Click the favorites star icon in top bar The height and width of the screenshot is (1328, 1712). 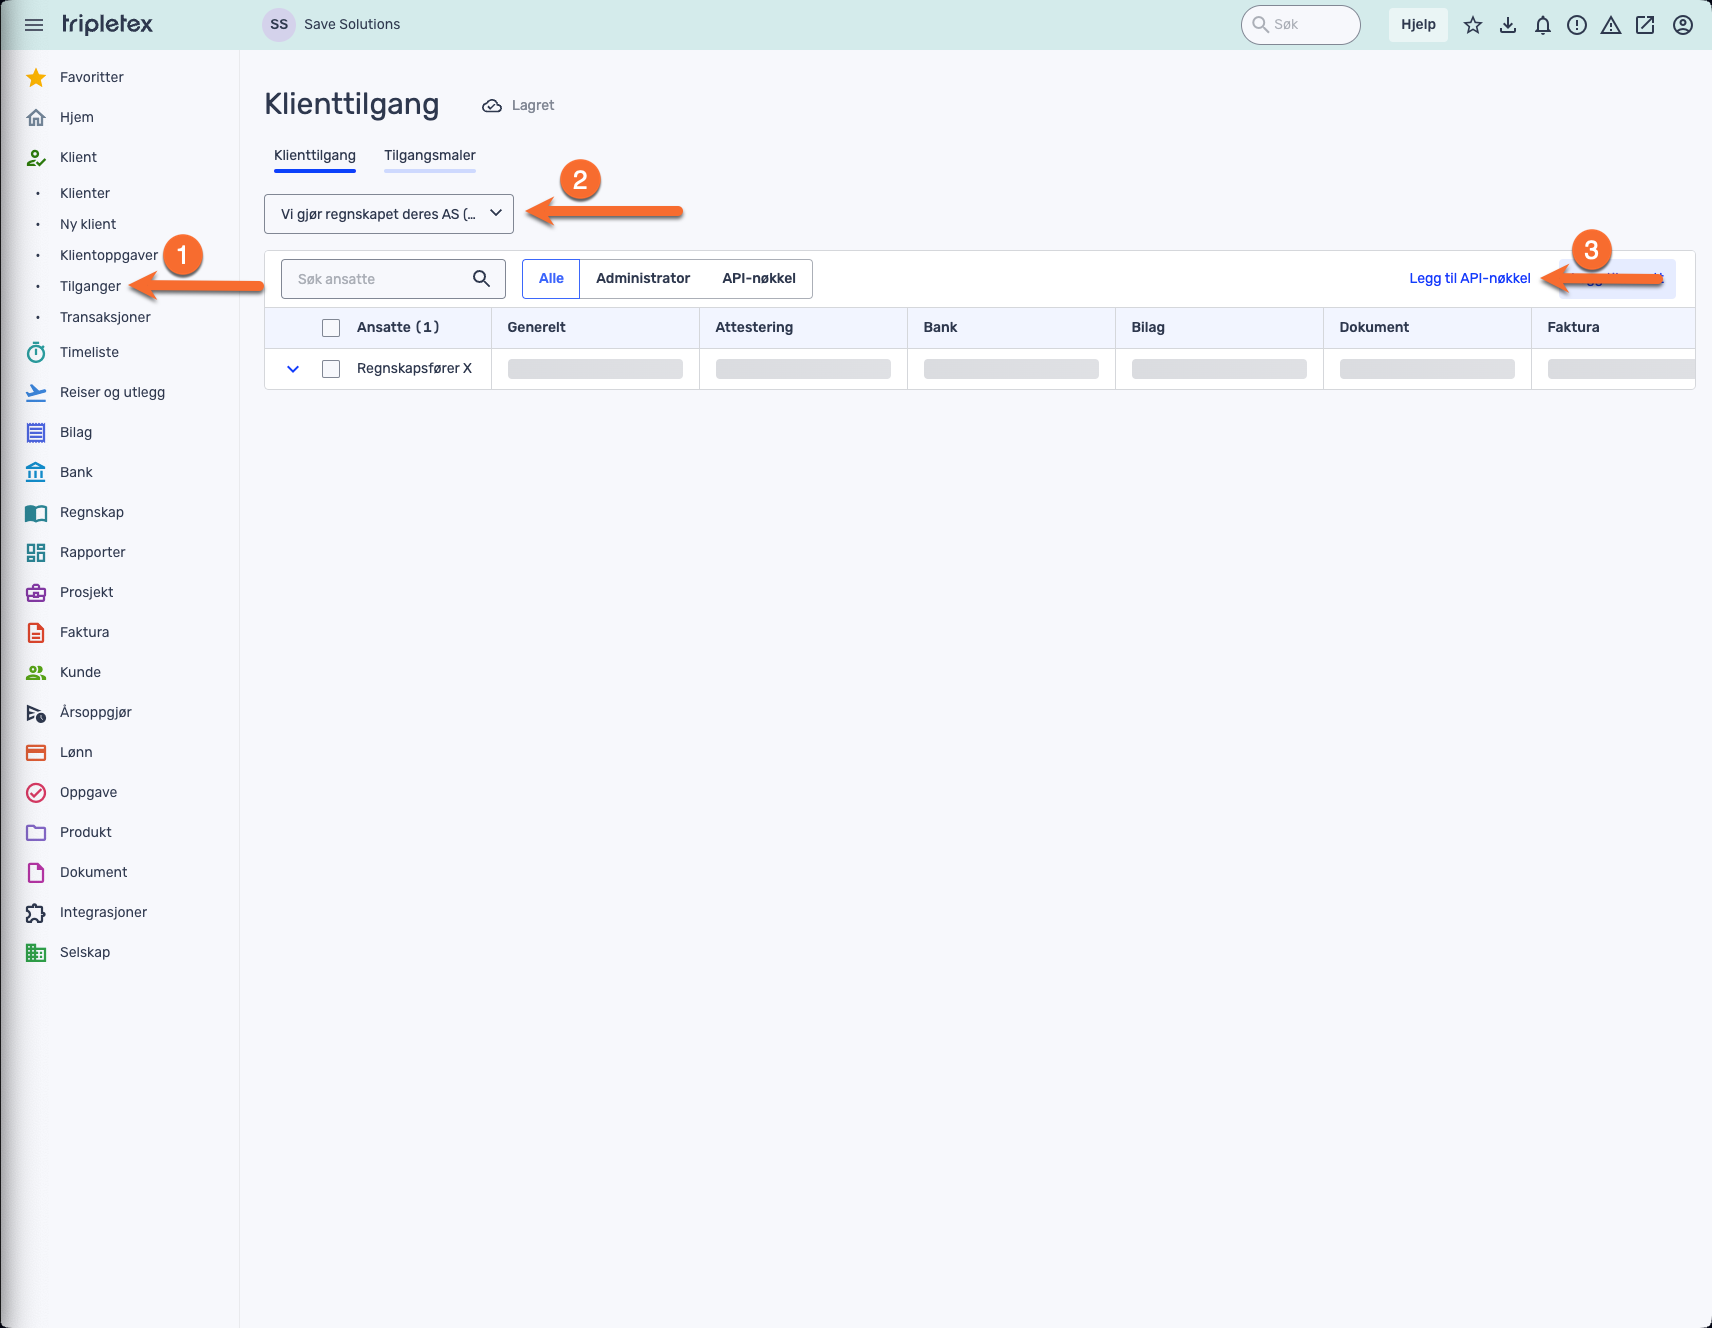point(1473,25)
